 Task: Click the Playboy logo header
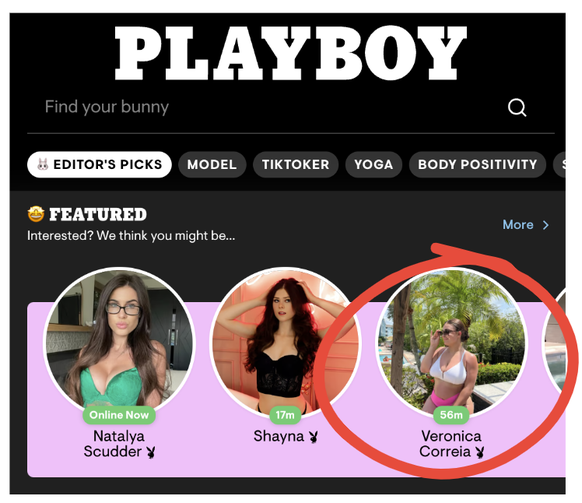point(291,53)
